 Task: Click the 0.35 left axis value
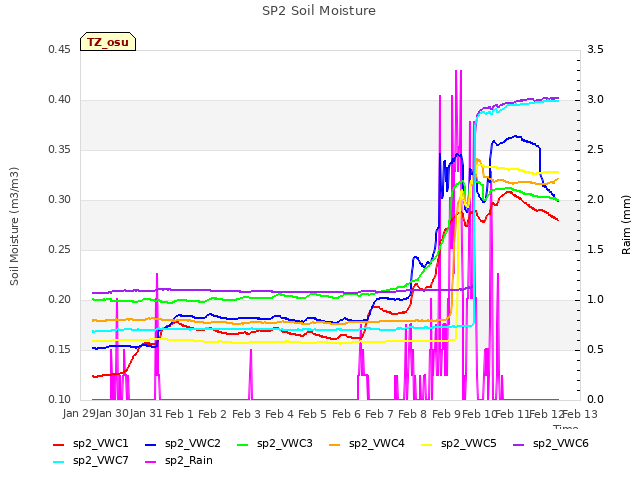(x=60, y=150)
